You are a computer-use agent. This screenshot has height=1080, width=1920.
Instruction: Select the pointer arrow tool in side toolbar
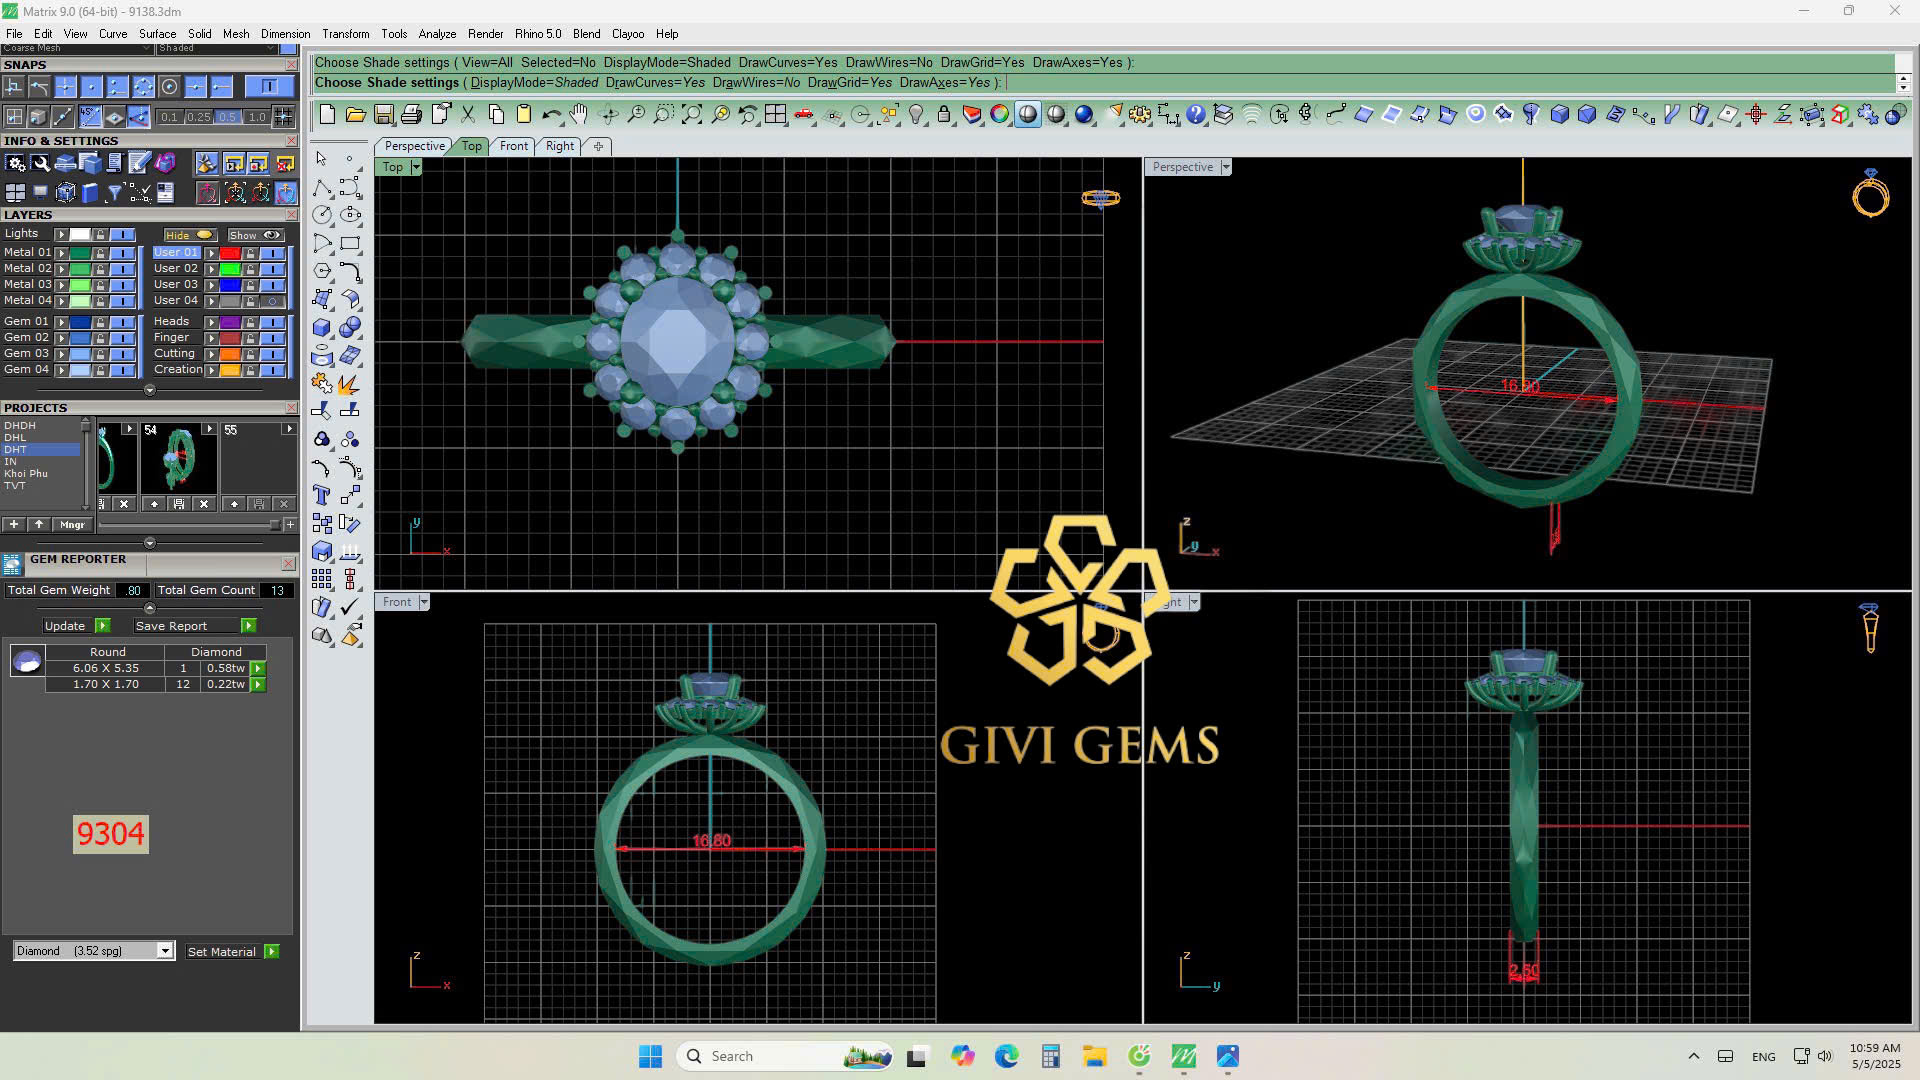(x=321, y=159)
